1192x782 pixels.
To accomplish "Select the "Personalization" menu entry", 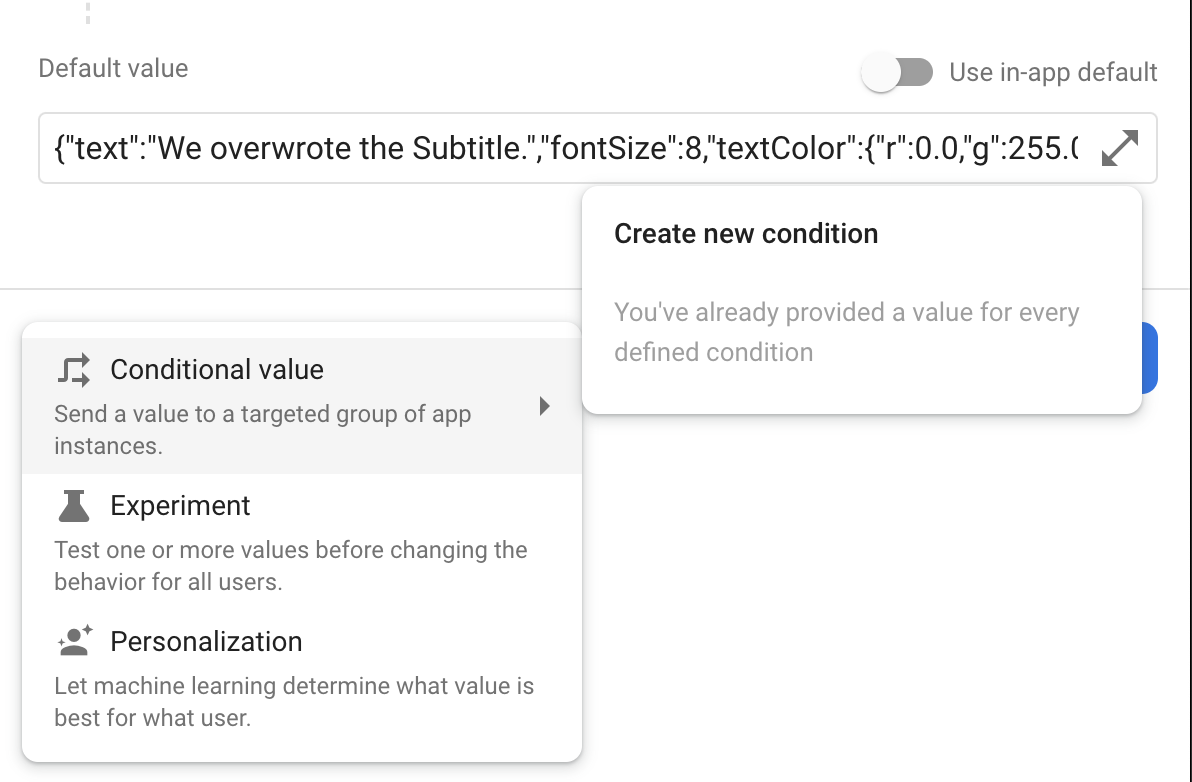I will coord(206,641).
